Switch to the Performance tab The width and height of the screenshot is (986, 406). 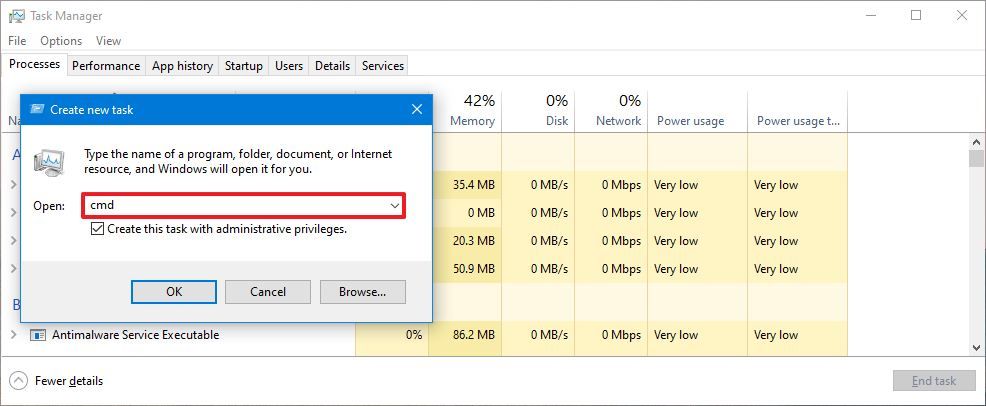(x=105, y=66)
